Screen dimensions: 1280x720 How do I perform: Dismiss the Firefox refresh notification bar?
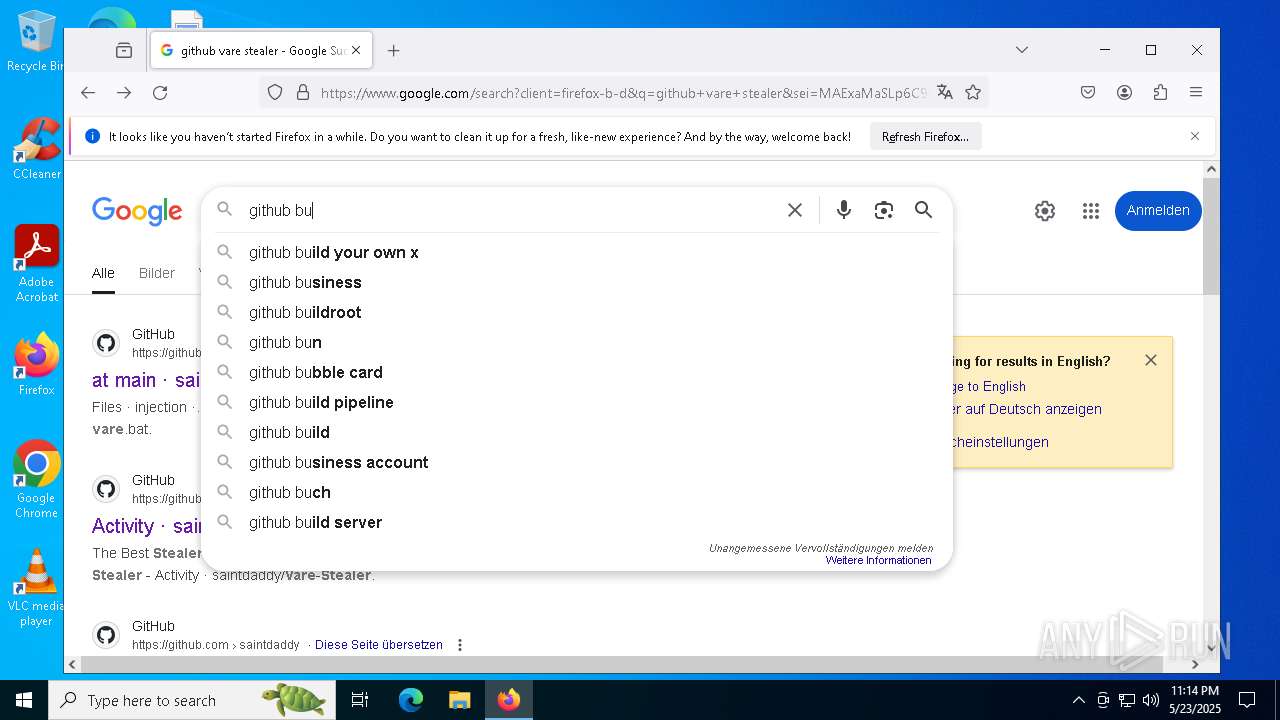point(1195,136)
